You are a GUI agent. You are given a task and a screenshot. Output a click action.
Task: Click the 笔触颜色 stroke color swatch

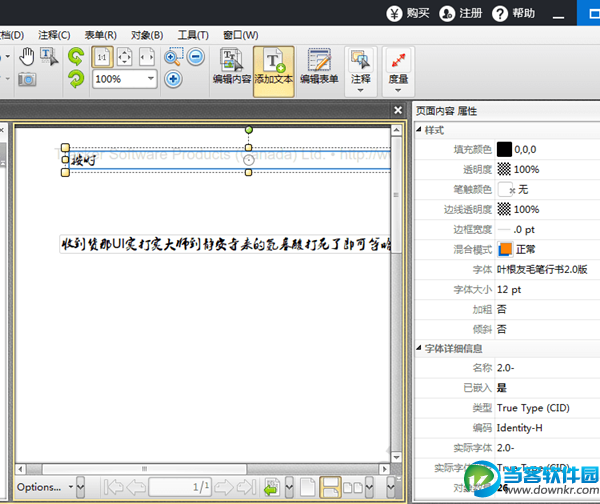(x=505, y=189)
